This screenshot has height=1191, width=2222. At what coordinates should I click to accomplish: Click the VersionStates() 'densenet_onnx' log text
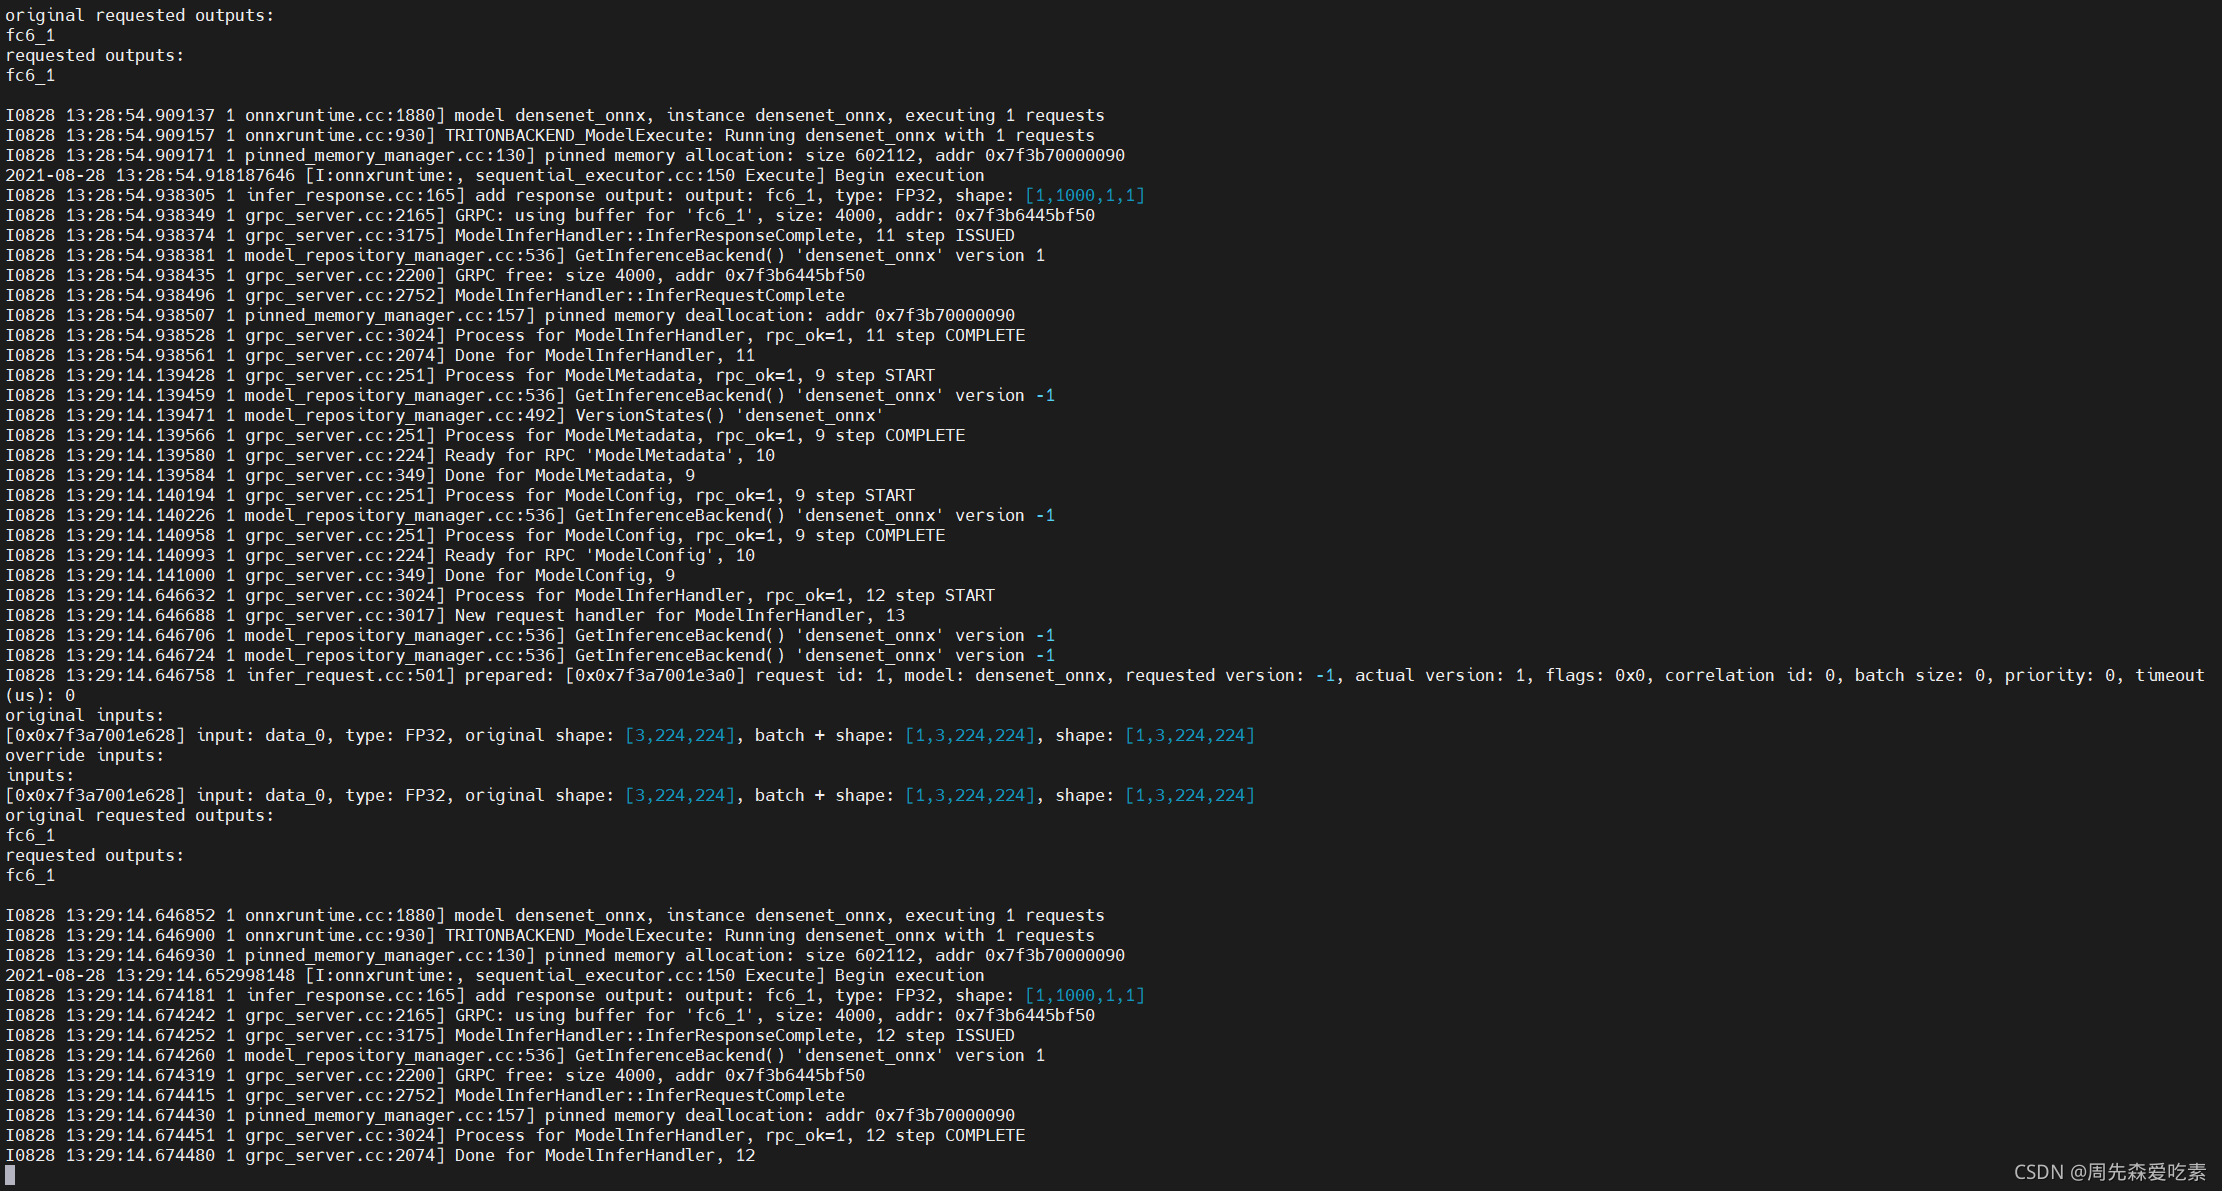coord(729,415)
